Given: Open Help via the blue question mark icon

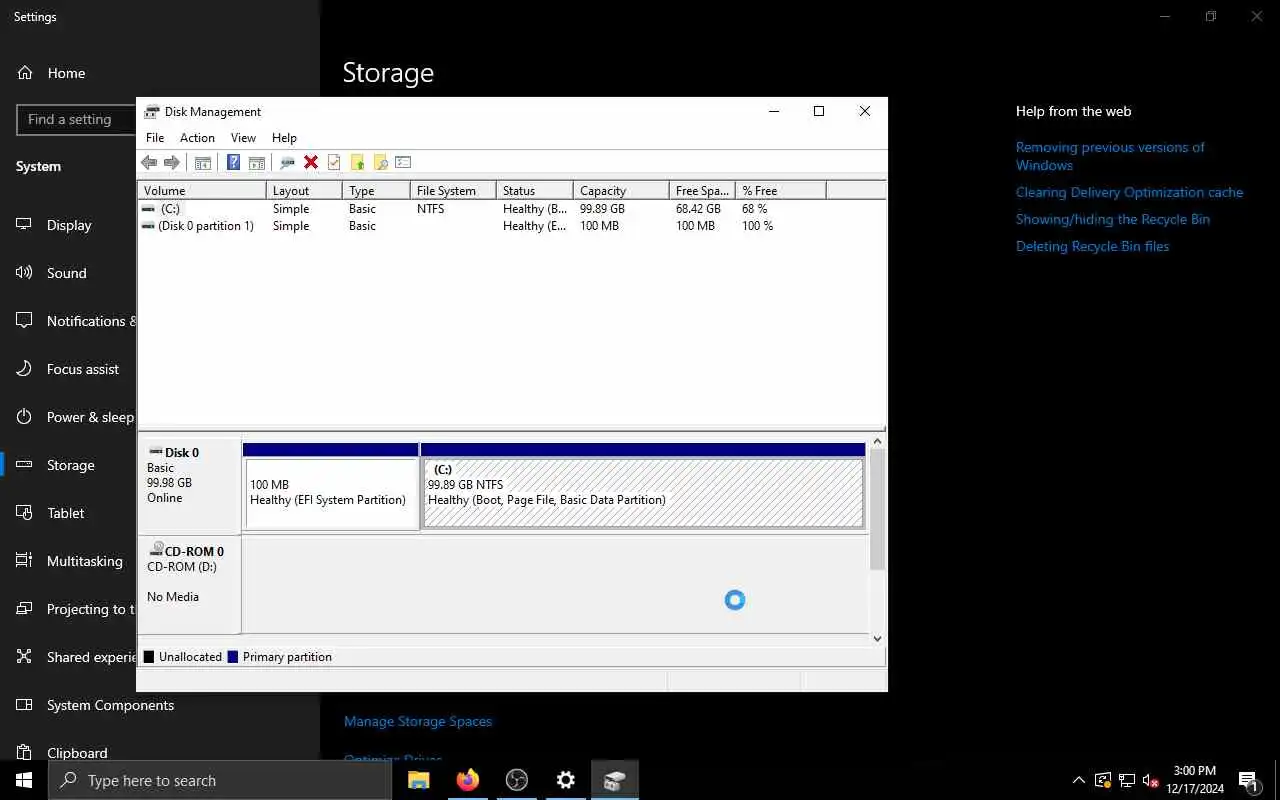Looking at the screenshot, I should pos(233,162).
